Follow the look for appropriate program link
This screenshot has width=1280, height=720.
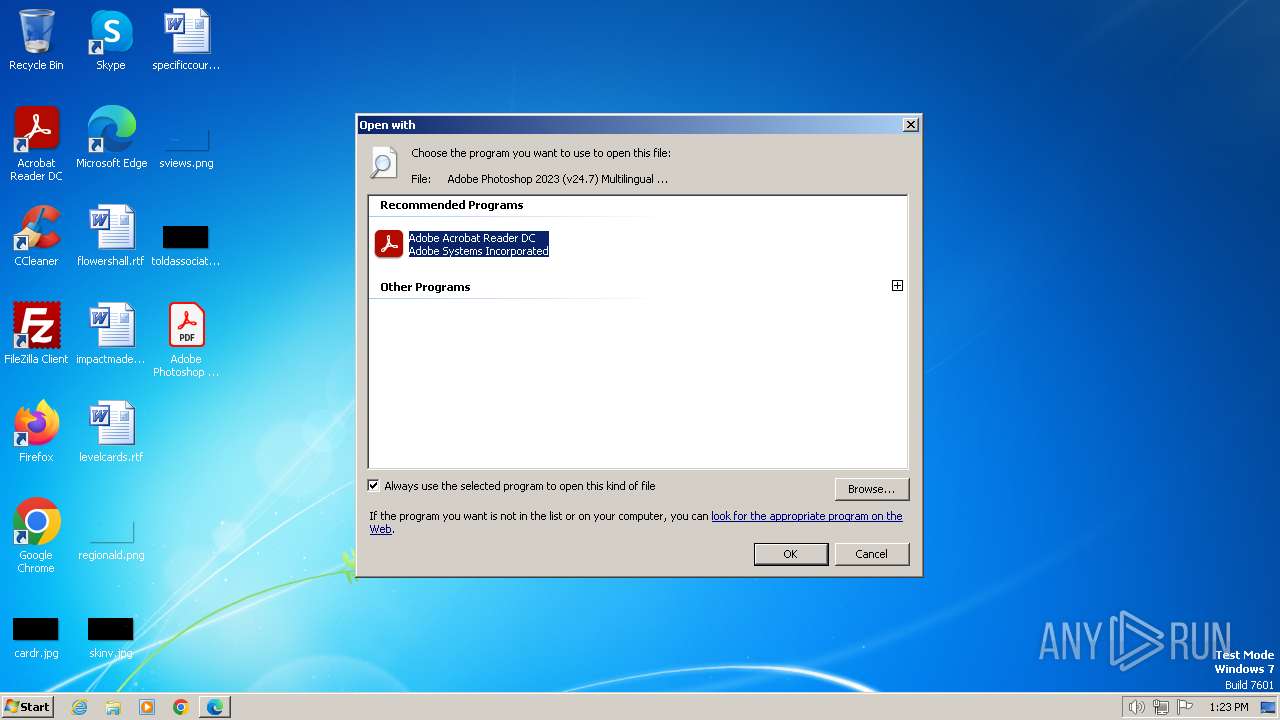(x=806, y=516)
